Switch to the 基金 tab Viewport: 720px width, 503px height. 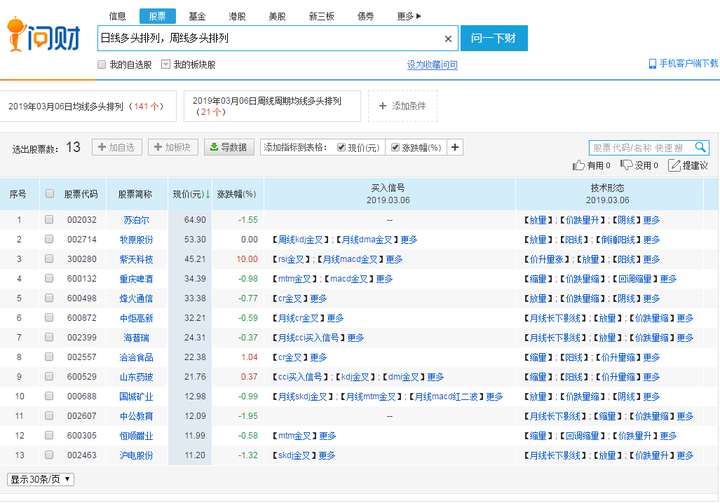(197, 16)
